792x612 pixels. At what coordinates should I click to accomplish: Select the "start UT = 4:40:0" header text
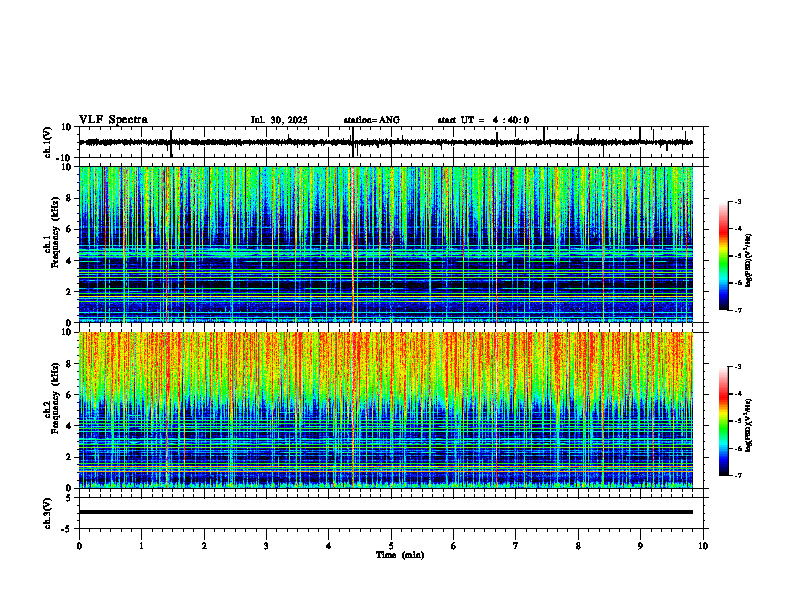[x=483, y=120]
